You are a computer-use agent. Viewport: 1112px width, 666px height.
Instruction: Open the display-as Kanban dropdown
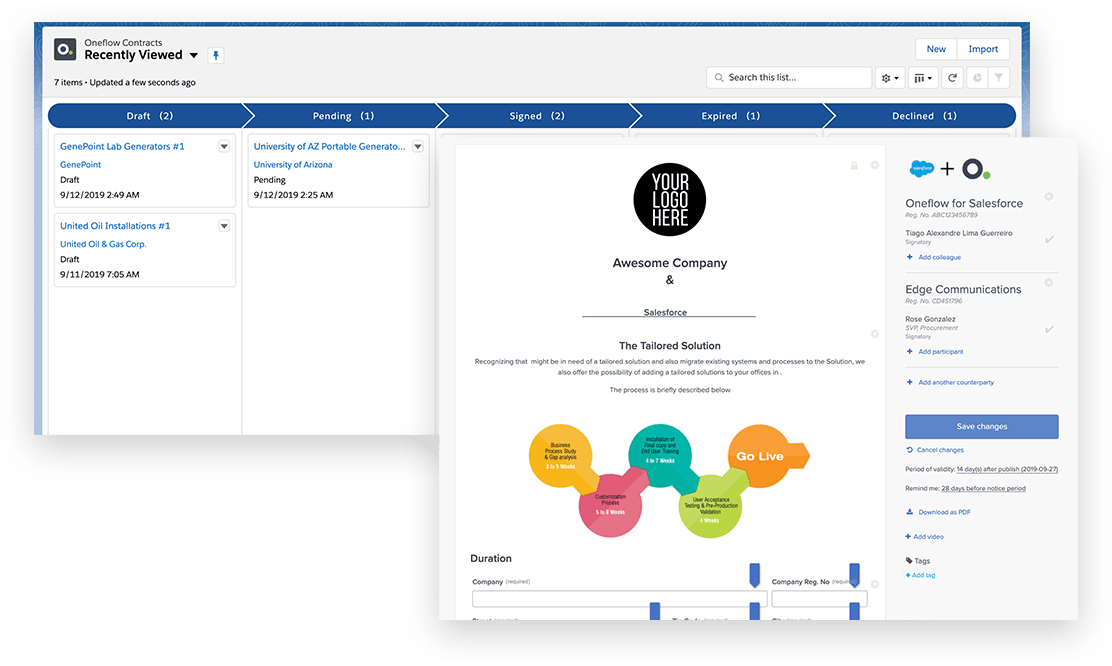click(923, 78)
